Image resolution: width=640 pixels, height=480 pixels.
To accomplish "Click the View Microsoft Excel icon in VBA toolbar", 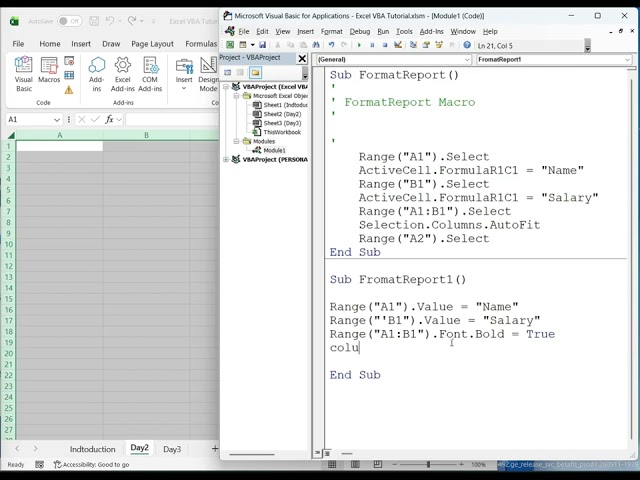I will coord(230,45).
